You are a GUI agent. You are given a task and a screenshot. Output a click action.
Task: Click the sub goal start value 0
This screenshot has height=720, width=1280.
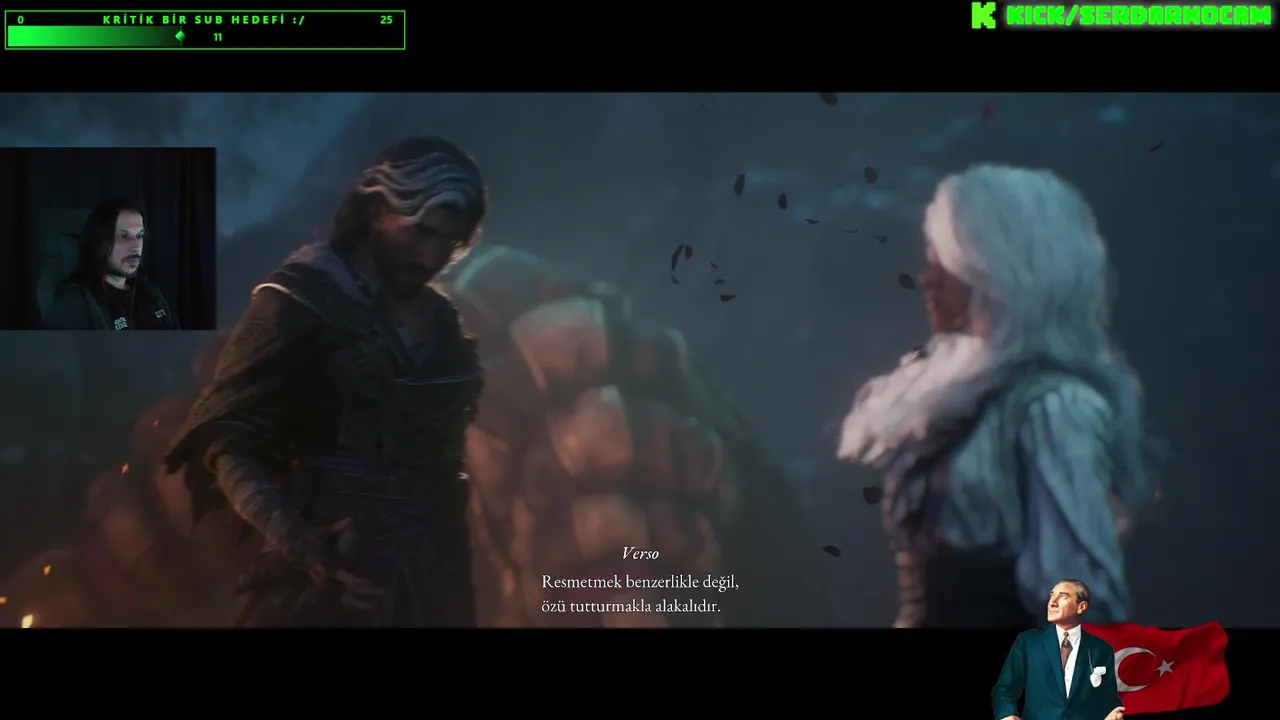pyautogui.click(x=20, y=19)
